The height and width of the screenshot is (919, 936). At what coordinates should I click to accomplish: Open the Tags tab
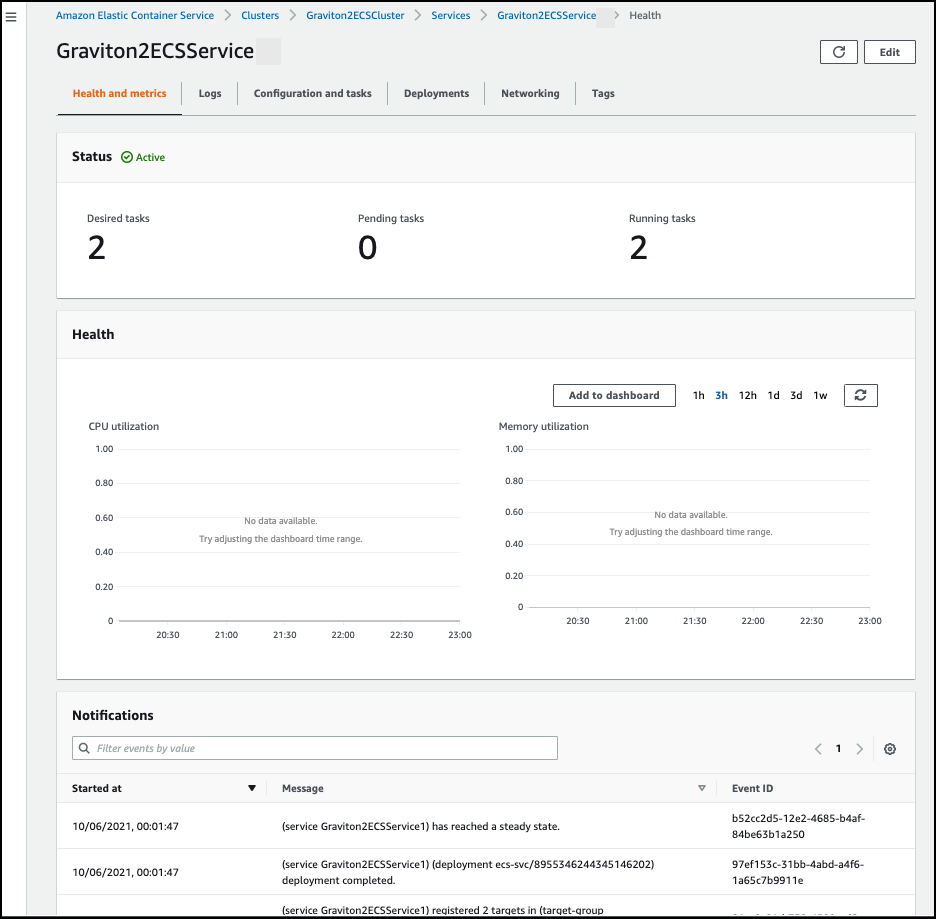(x=603, y=93)
